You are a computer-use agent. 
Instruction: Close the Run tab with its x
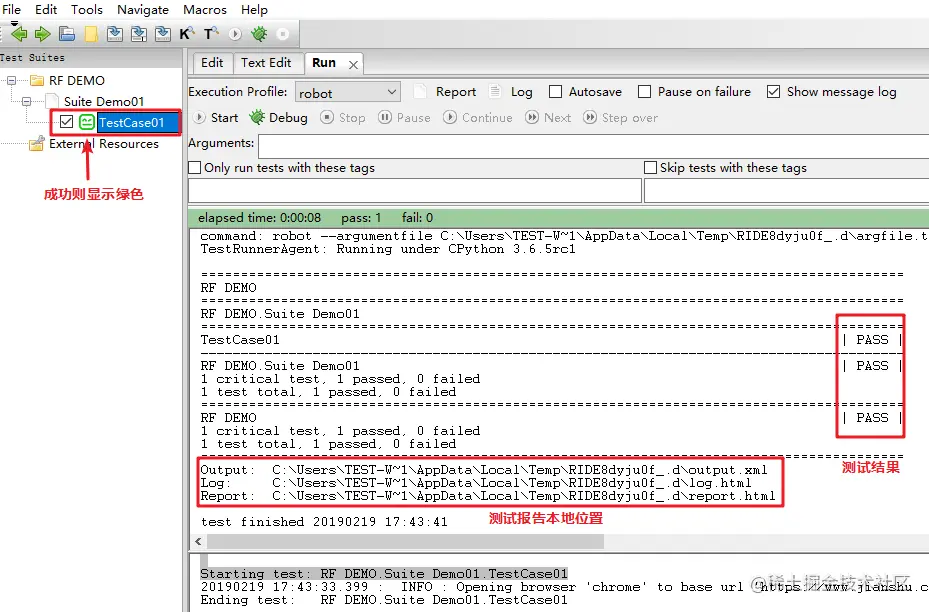pos(353,65)
